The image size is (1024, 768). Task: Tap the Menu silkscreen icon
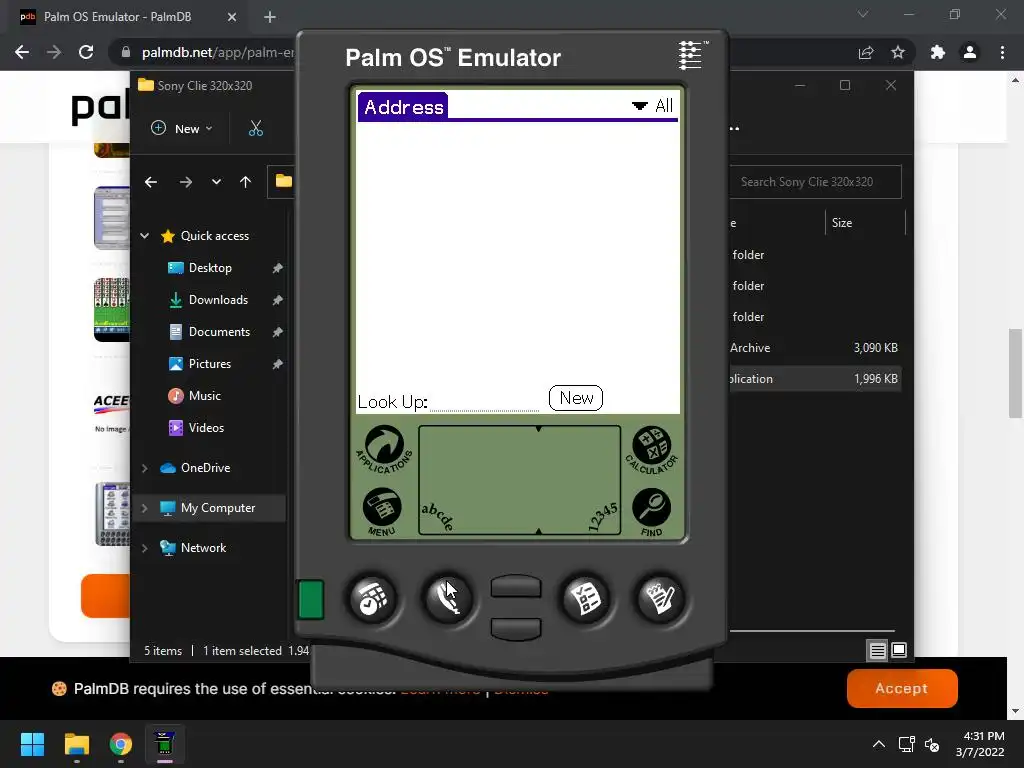click(x=382, y=511)
